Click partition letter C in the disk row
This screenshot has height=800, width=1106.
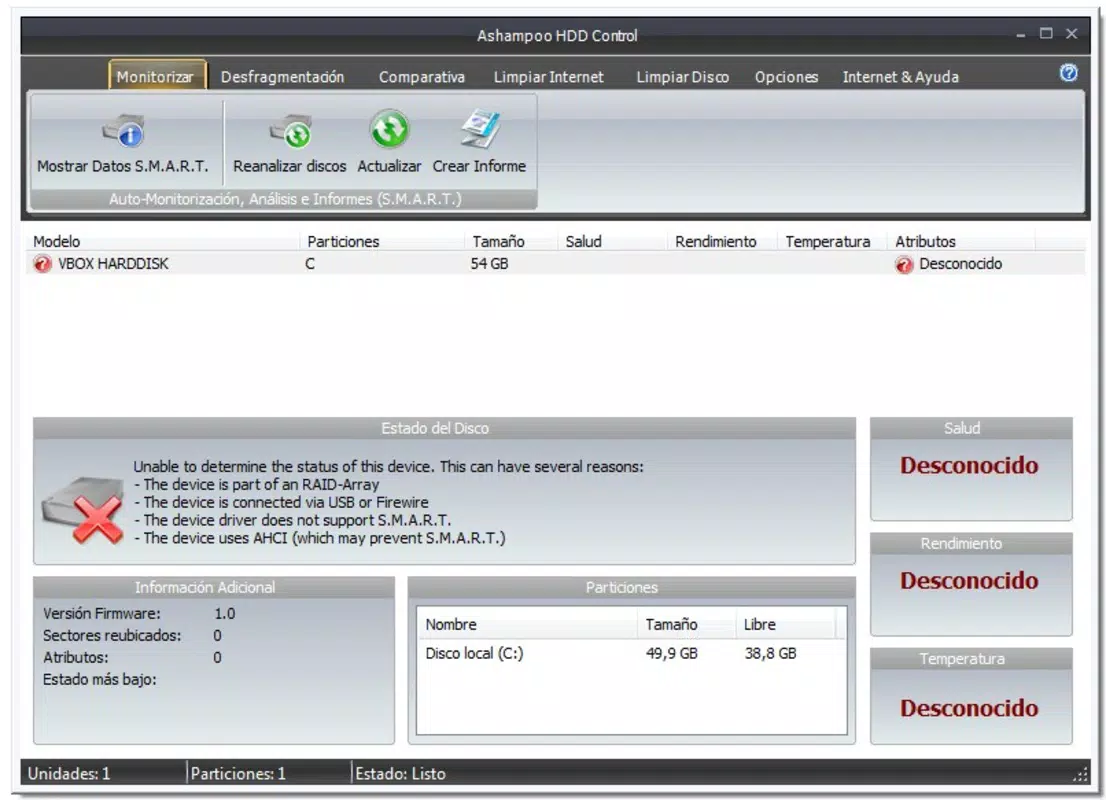pyautogui.click(x=310, y=264)
